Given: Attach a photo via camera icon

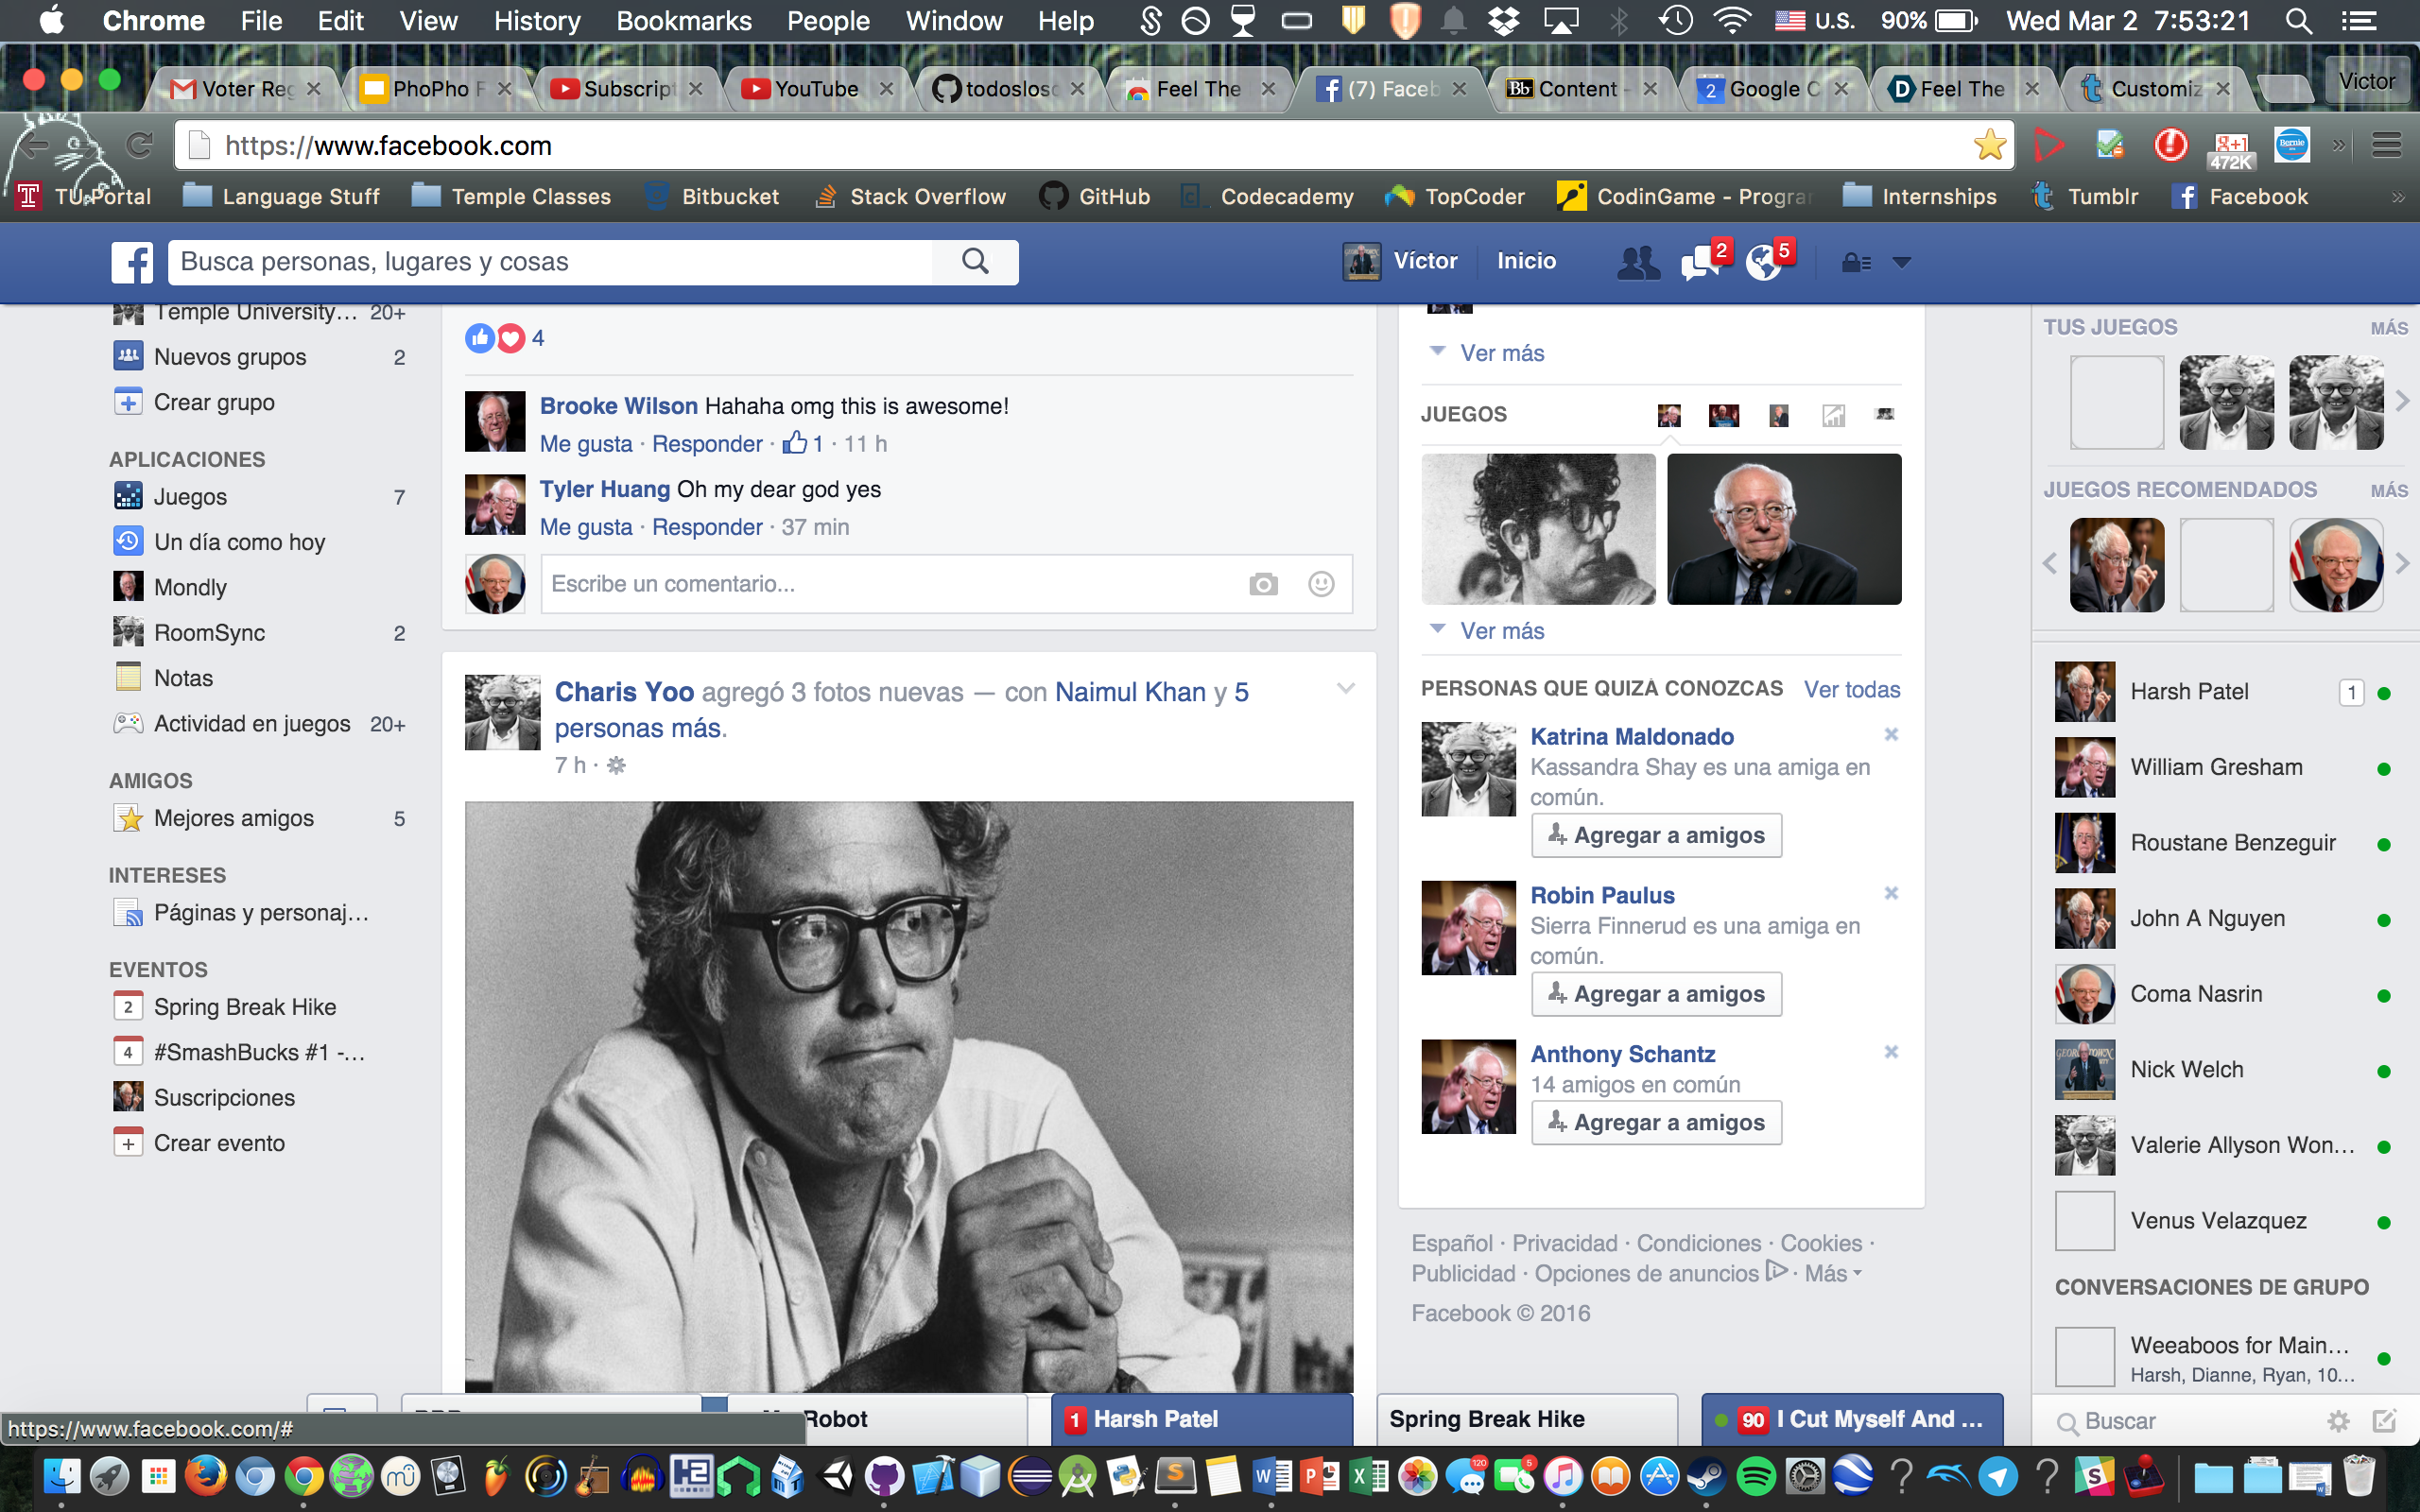Looking at the screenshot, I should 1263,584.
